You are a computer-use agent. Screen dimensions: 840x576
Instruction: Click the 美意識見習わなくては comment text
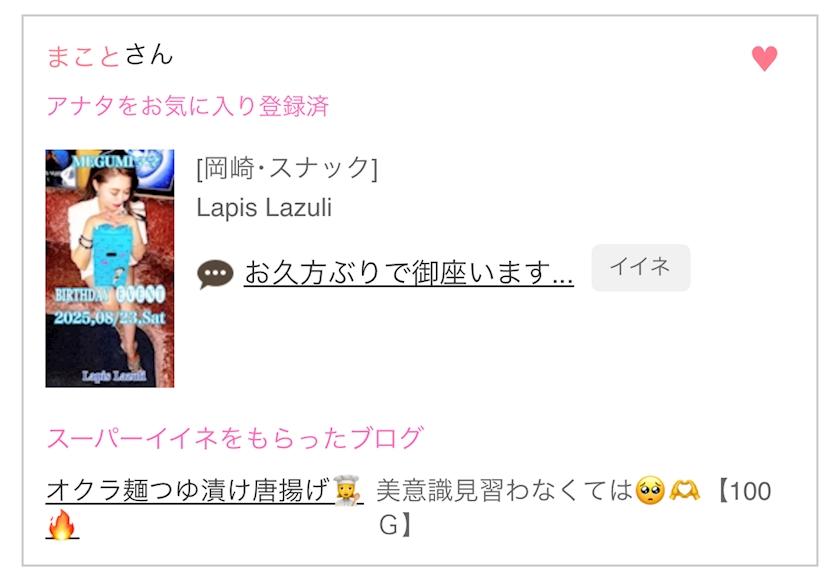point(504,490)
